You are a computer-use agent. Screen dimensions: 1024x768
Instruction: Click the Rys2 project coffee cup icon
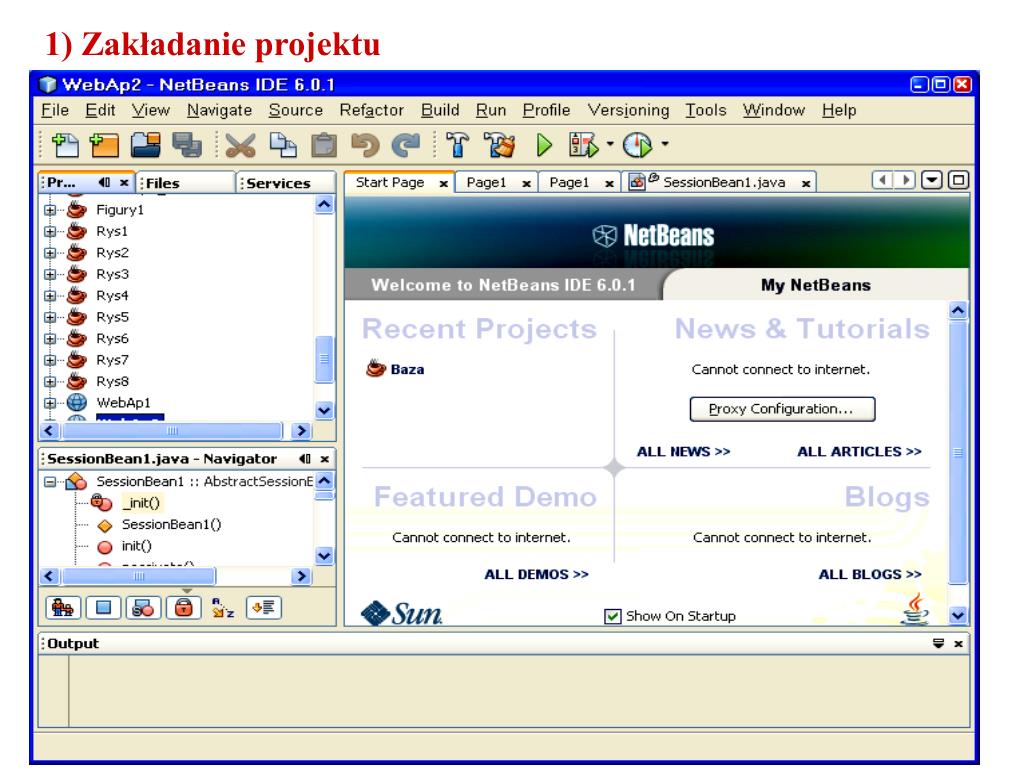tap(76, 253)
